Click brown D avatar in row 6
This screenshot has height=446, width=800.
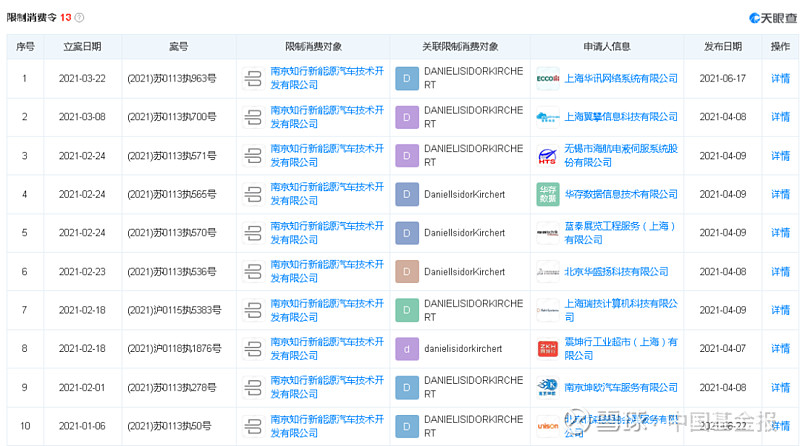tap(407, 272)
